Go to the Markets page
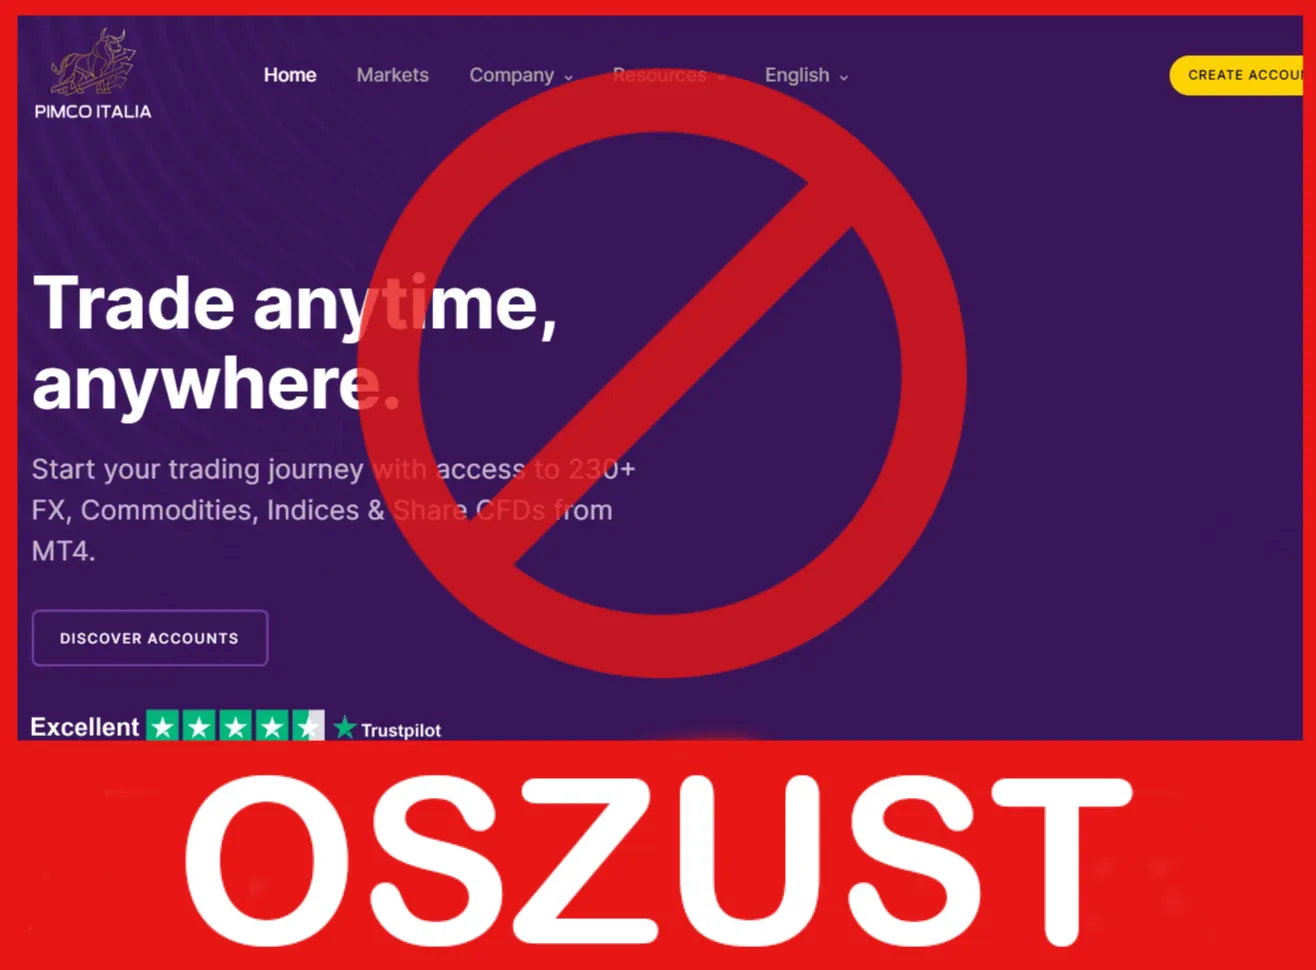Image resolution: width=1316 pixels, height=970 pixels. coord(392,75)
